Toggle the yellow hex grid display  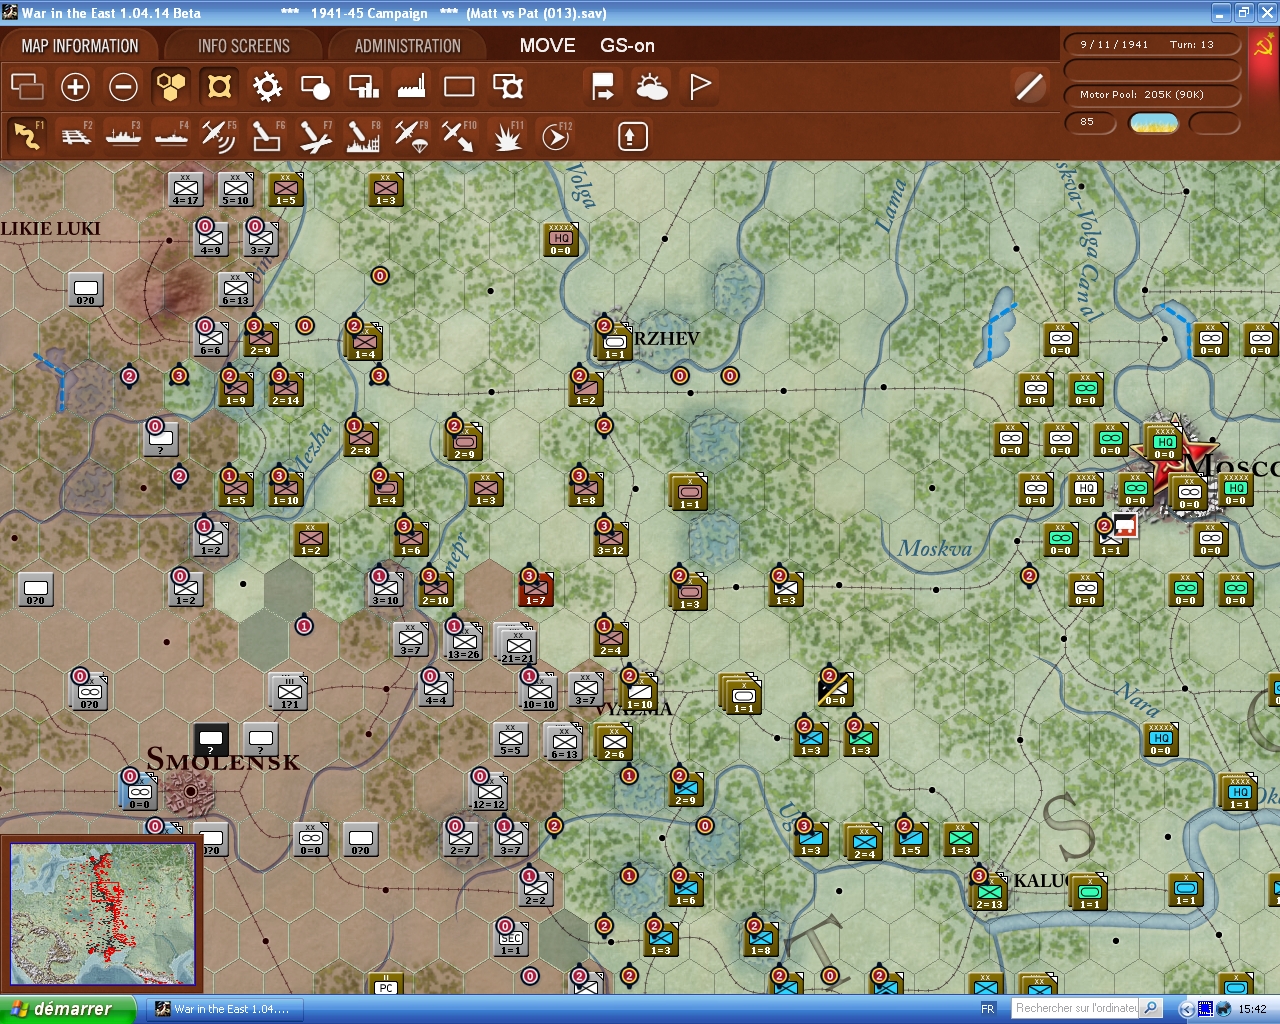pyautogui.click(x=171, y=87)
